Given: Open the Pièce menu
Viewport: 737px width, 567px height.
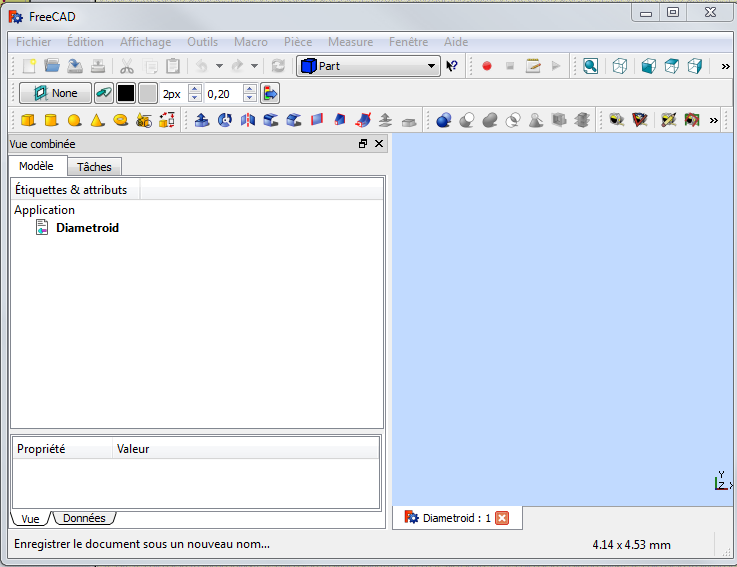Looking at the screenshot, I should coord(298,42).
